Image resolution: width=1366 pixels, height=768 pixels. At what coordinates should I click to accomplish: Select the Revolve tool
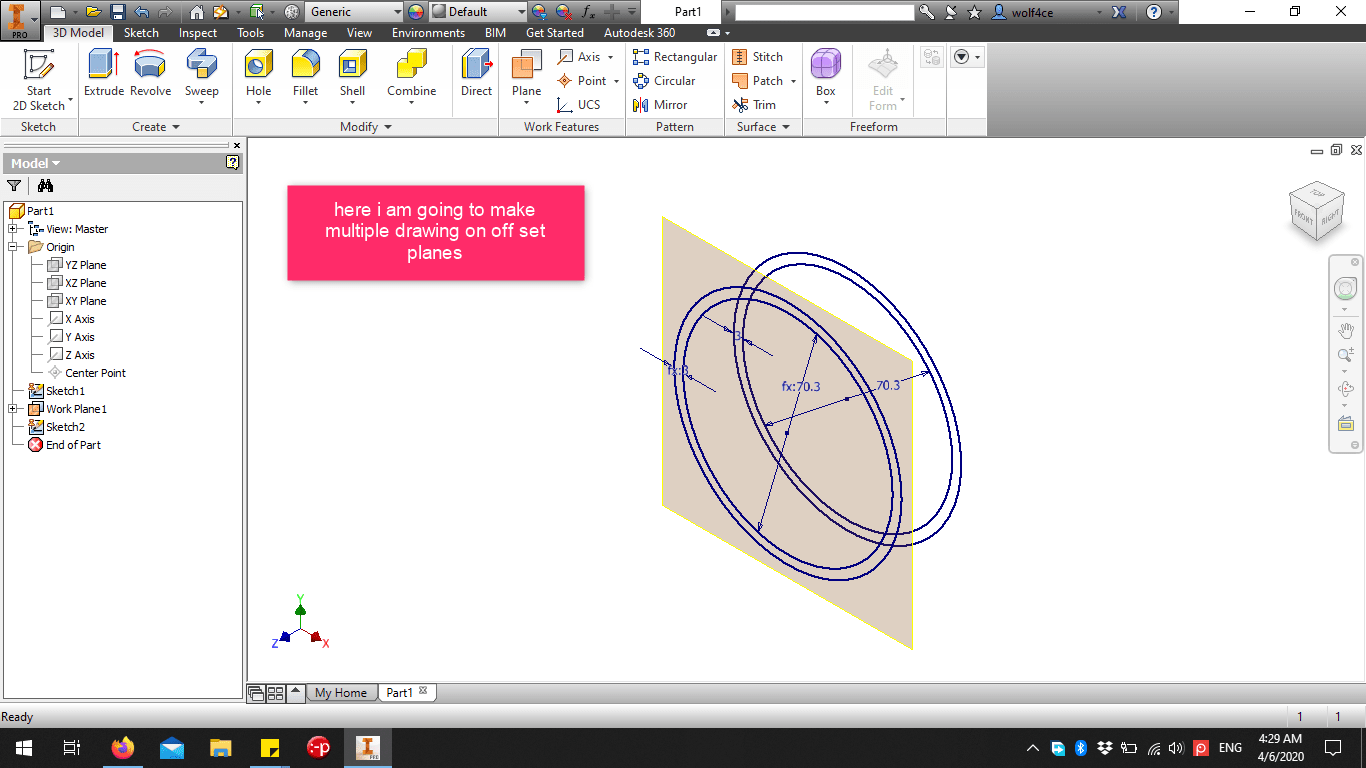(x=150, y=74)
